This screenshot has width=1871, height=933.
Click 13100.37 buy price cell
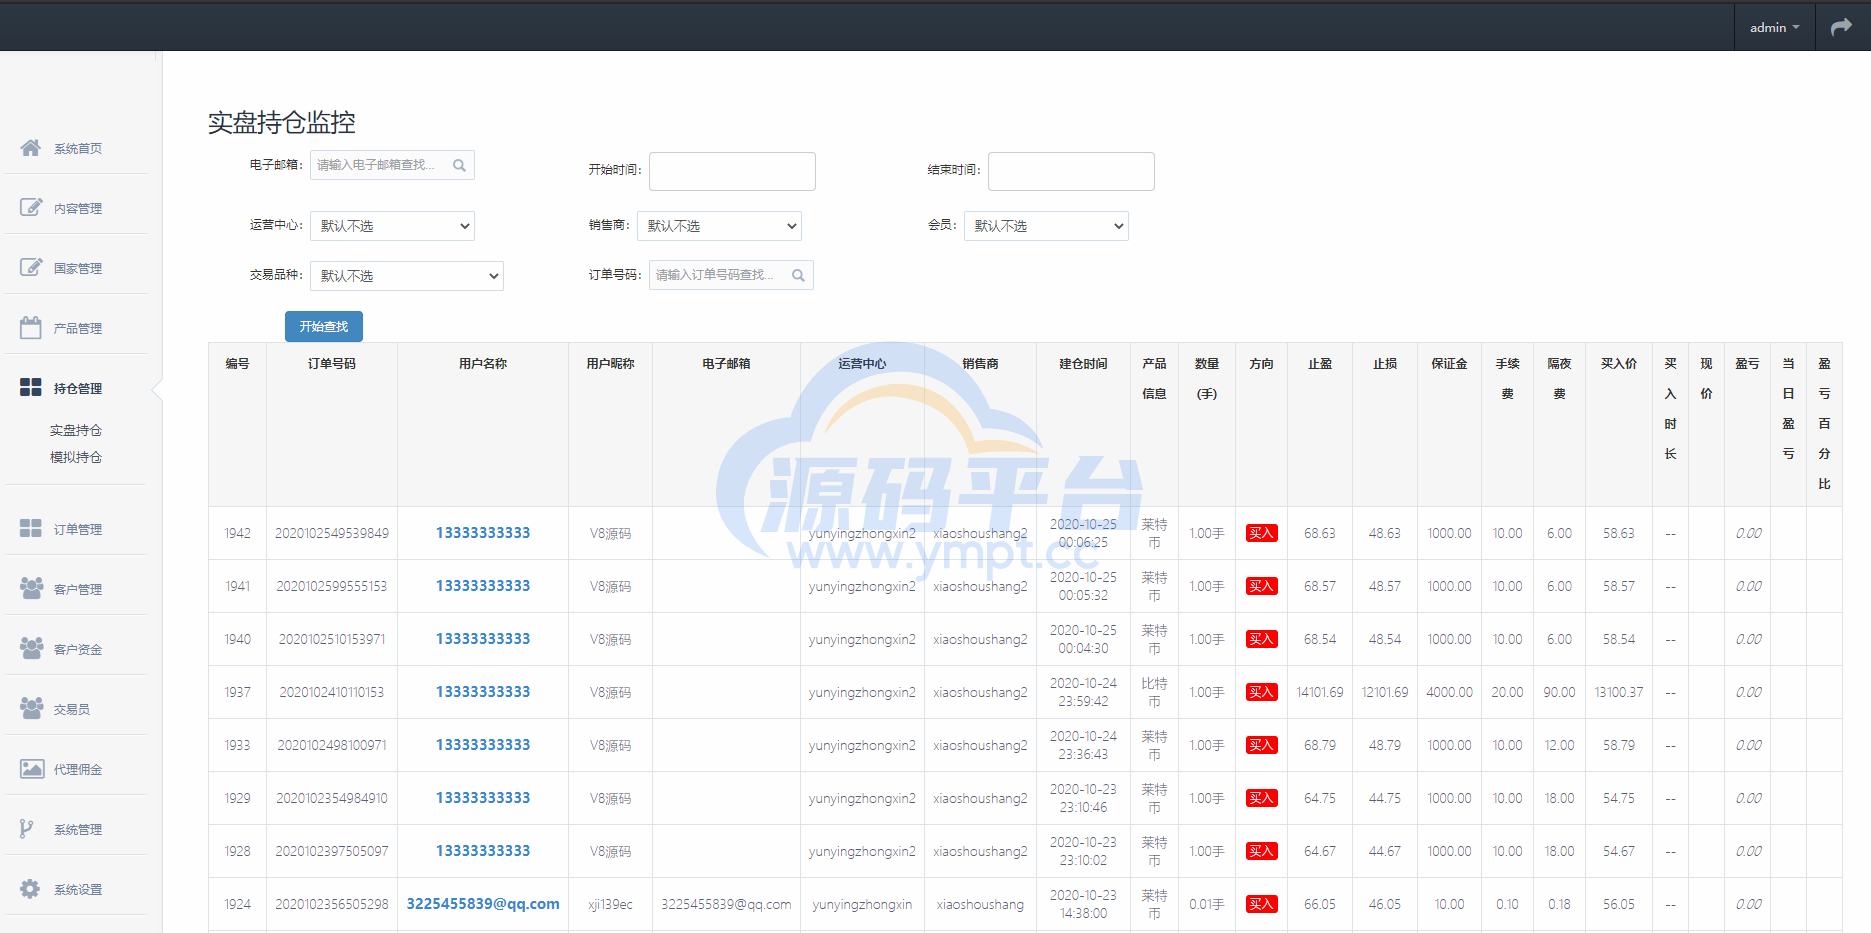1619,692
